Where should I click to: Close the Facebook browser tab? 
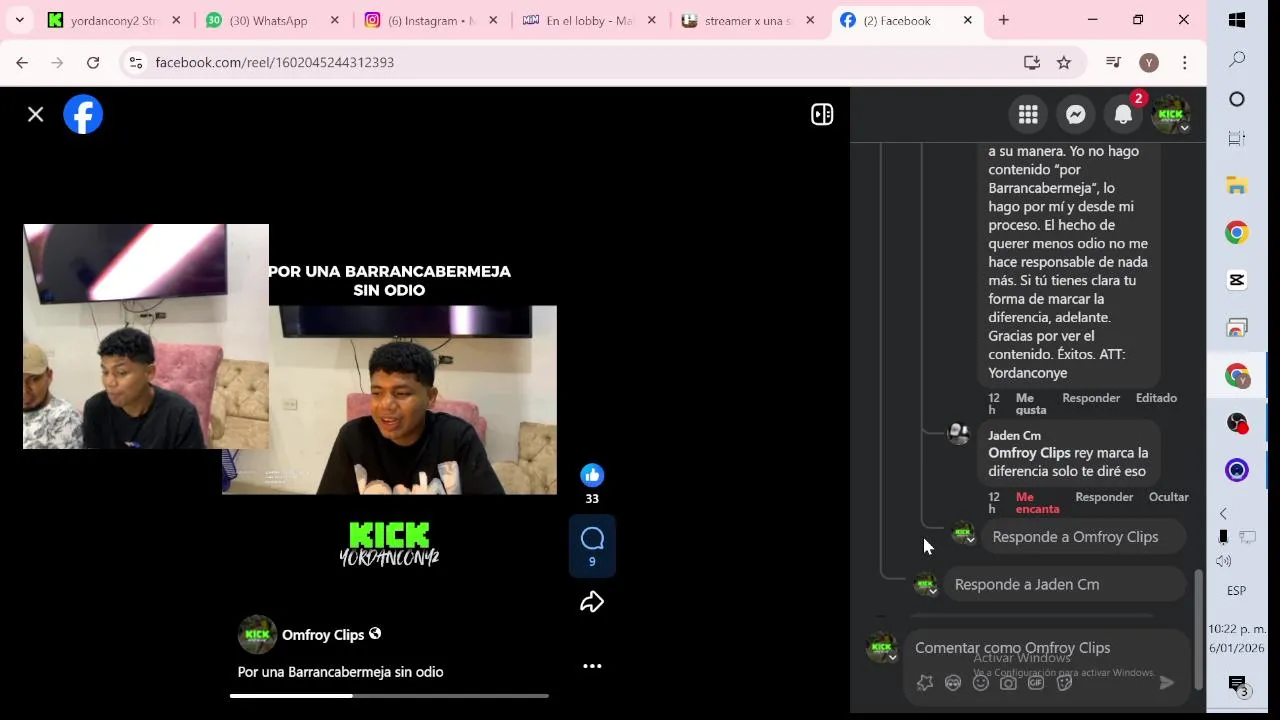coord(967,20)
